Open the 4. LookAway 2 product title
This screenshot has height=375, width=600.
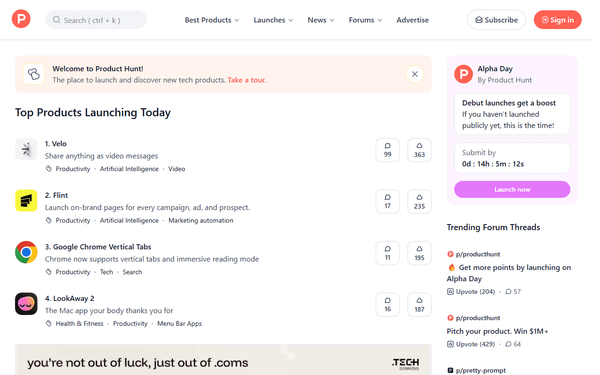tap(69, 298)
